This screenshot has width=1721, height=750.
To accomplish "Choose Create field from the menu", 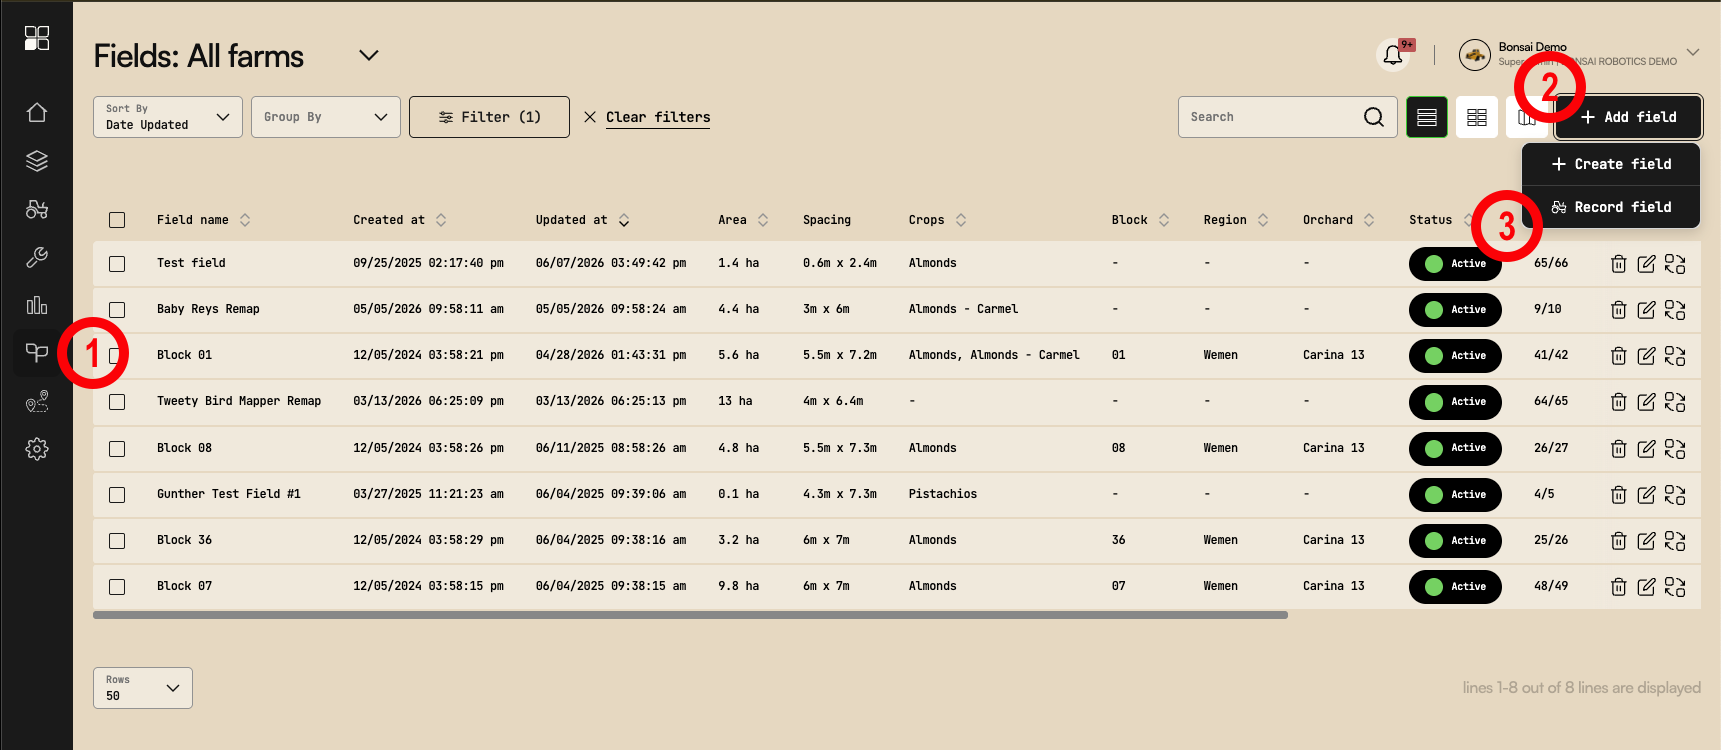I will [1611, 164].
